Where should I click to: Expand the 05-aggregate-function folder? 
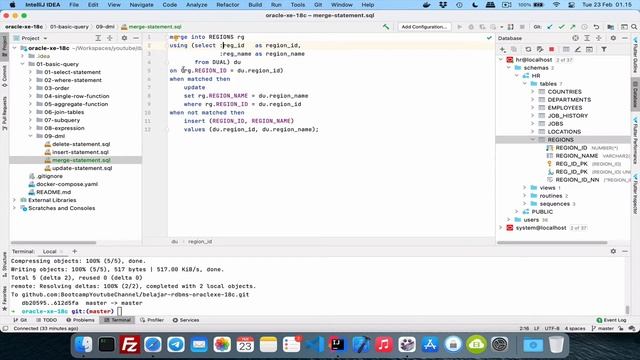[x=30, y=104]
